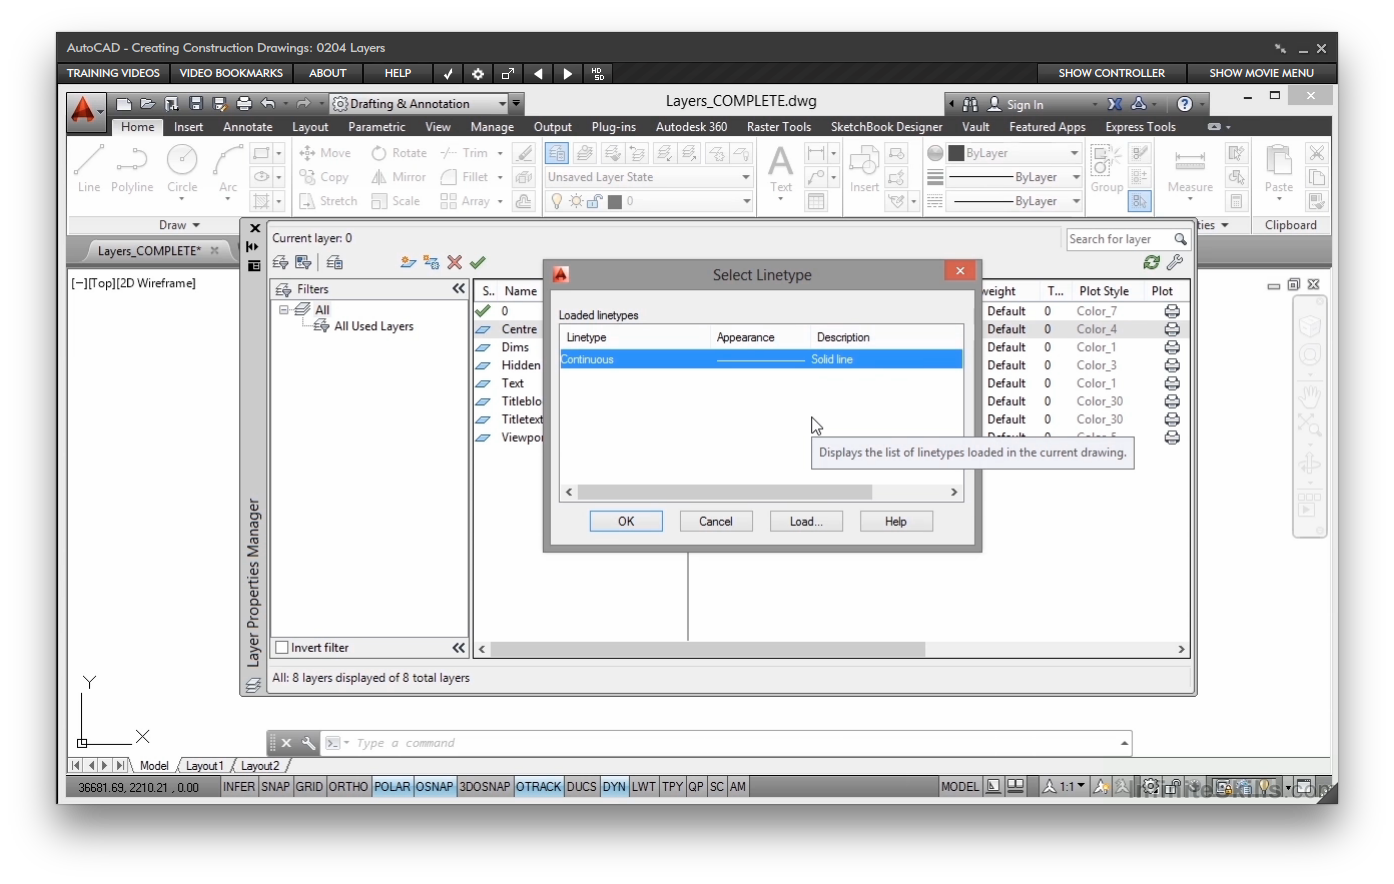Click the Set Current green checkmark icon
Screen dimensions: 1394x884
(478, 262)
